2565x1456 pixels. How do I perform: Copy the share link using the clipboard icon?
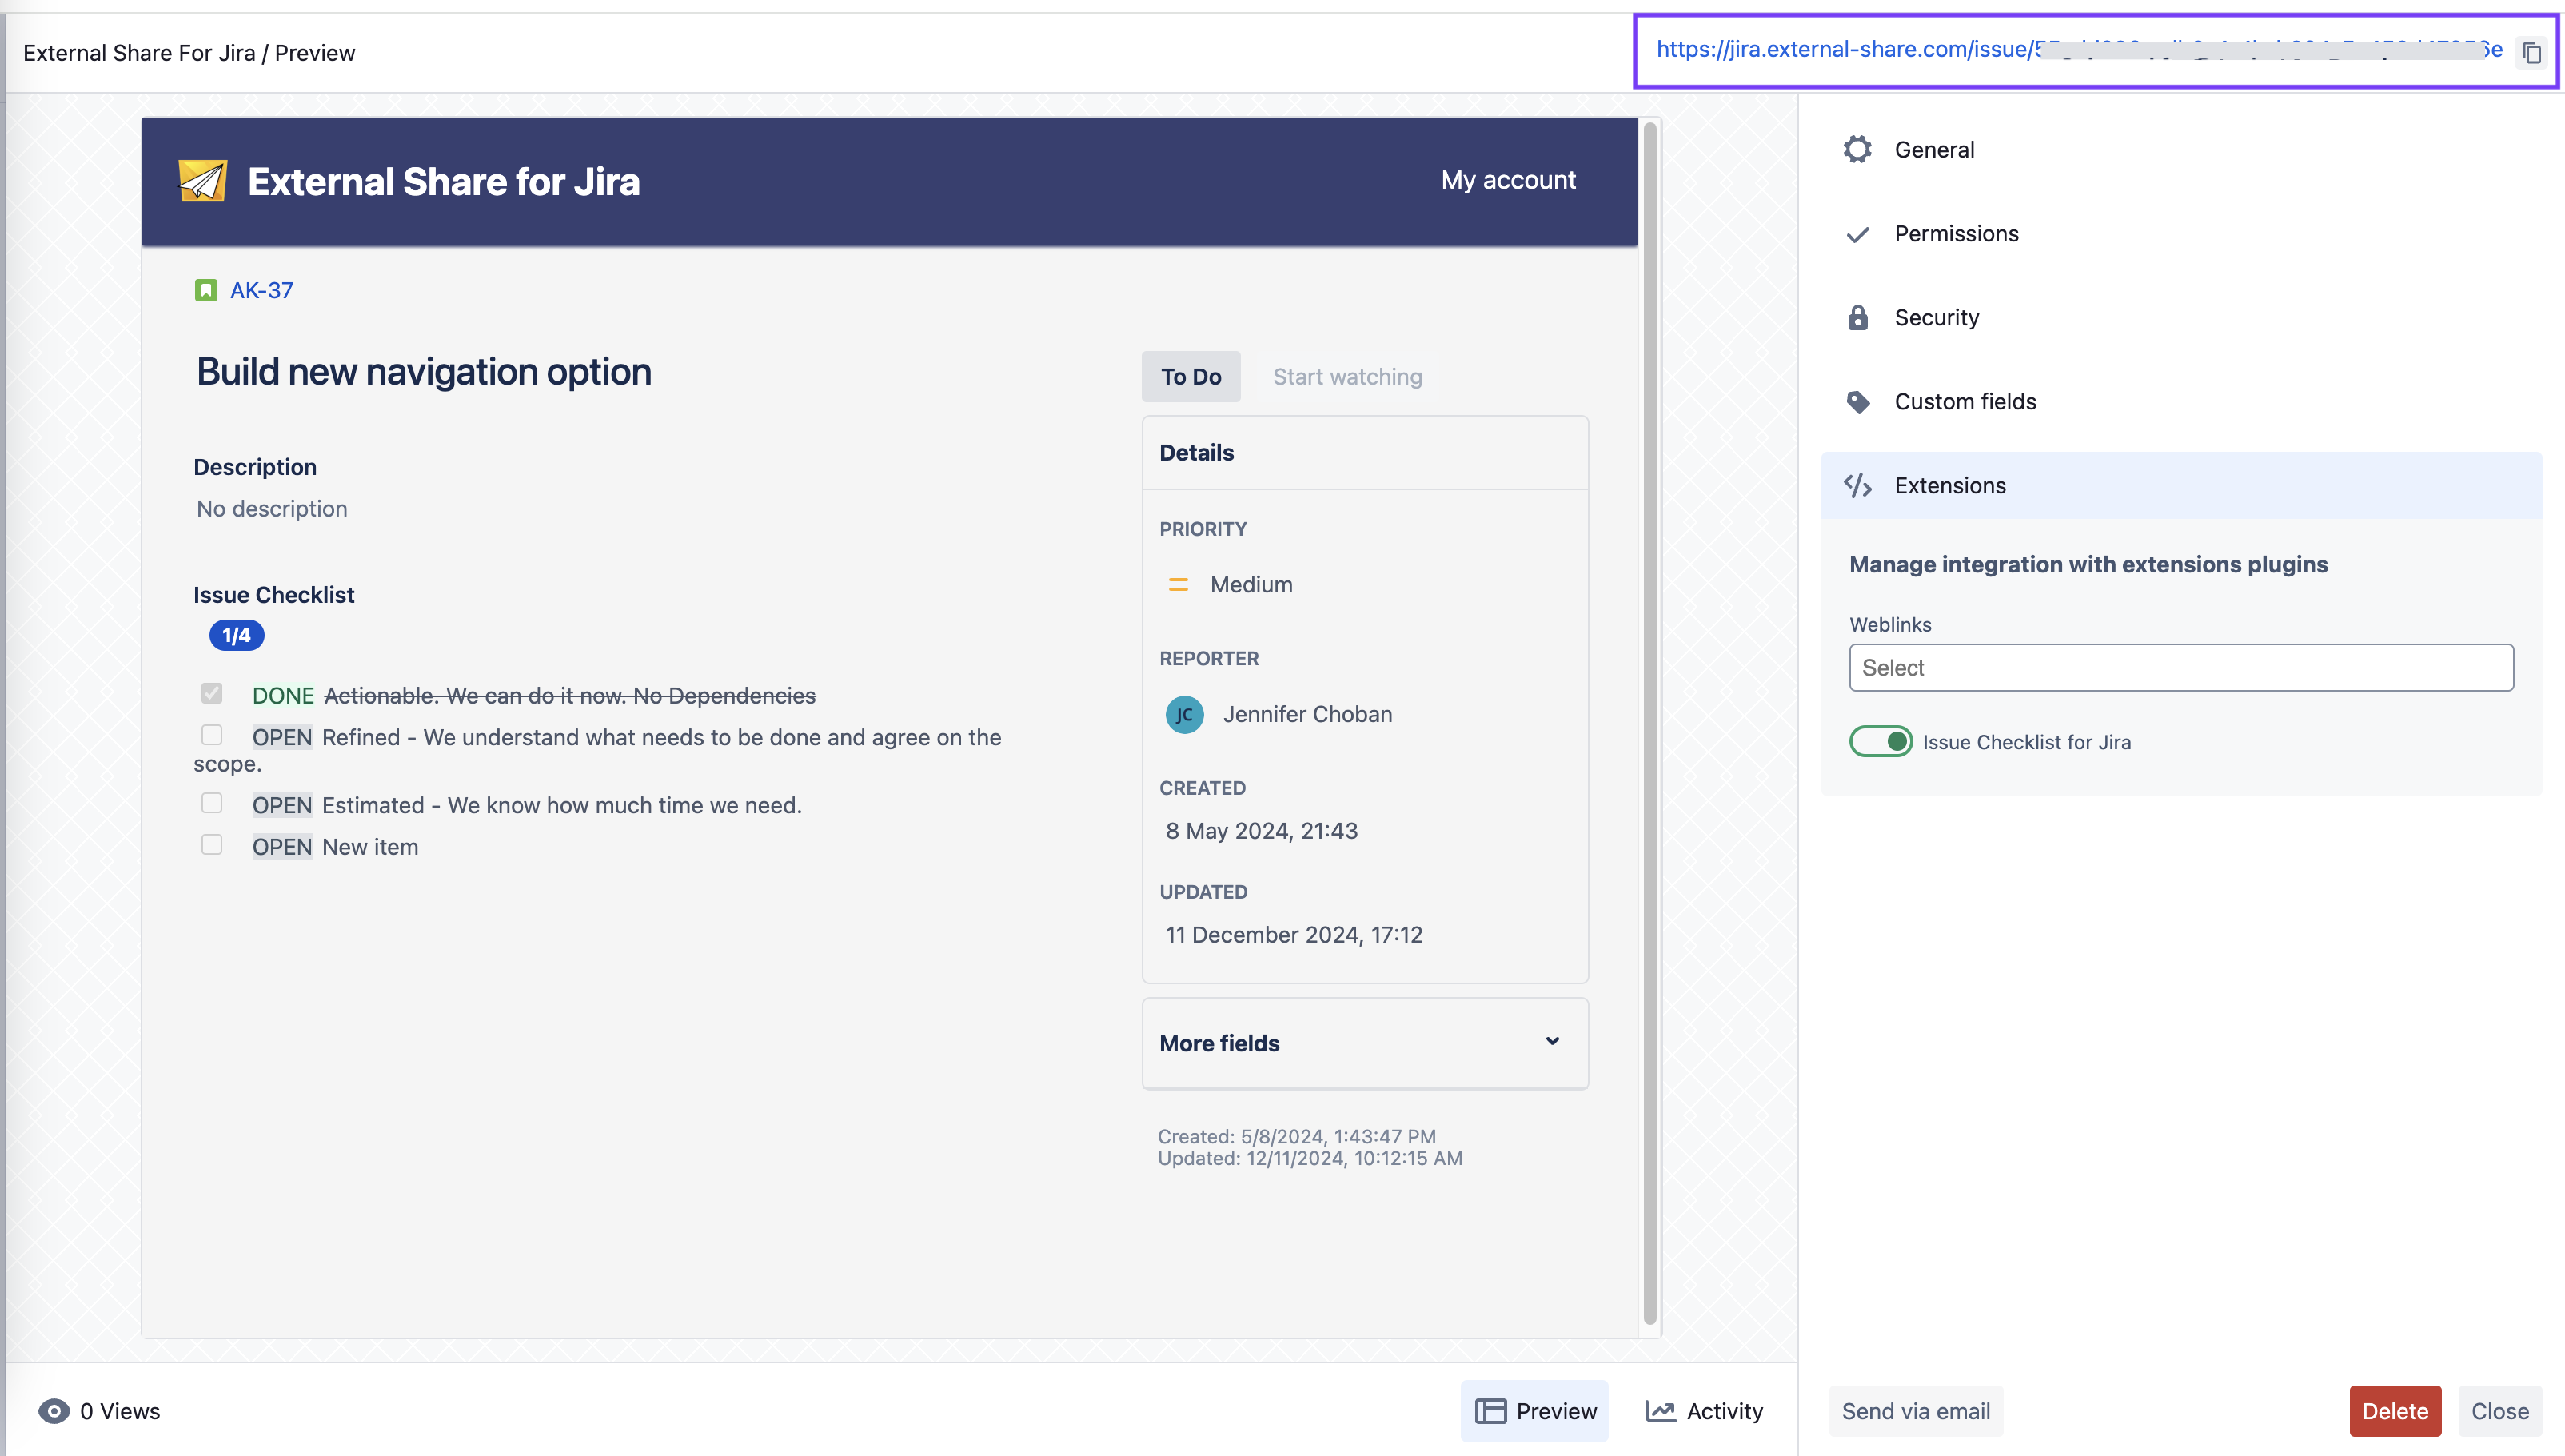click(2531, 52)
